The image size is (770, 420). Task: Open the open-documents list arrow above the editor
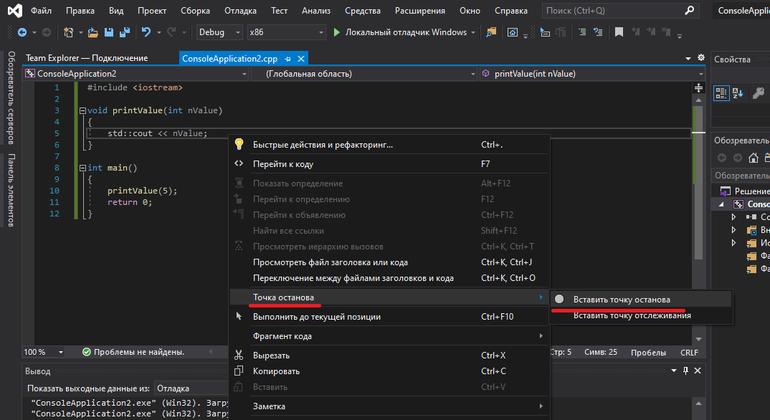click(688, 58)
